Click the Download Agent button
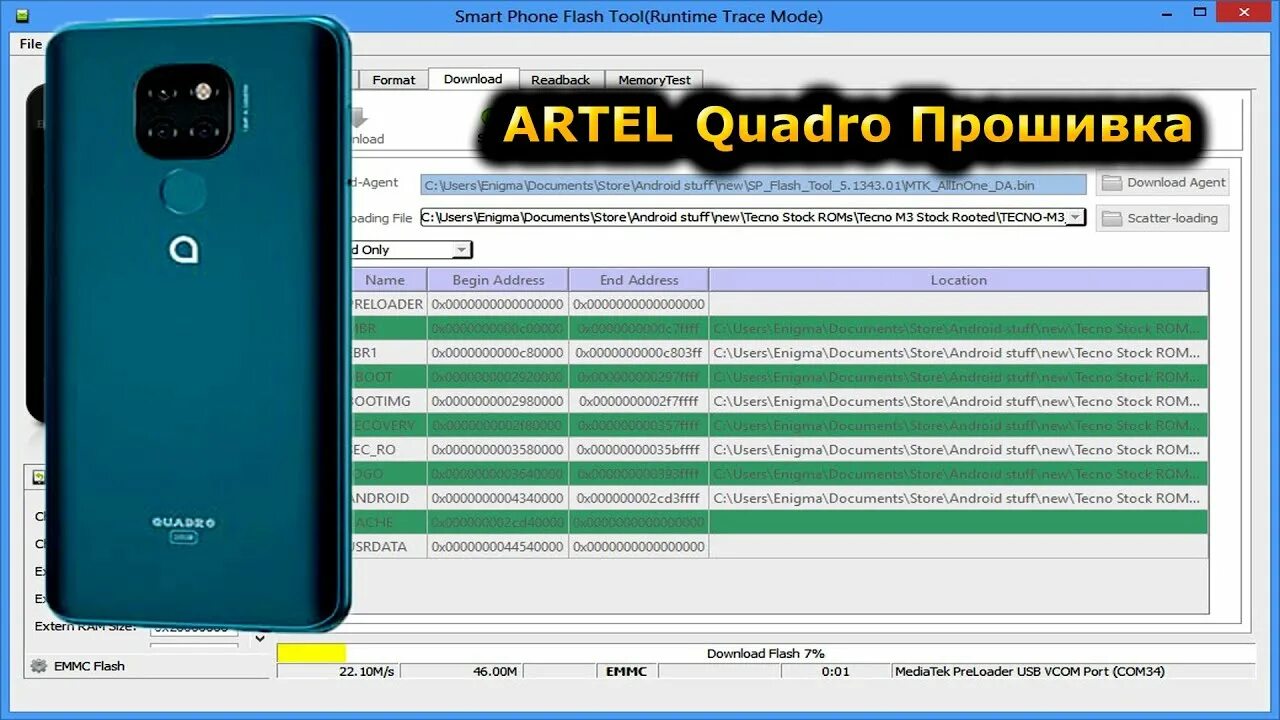The width and height of the screenshot is (1280, 720). 1163,182
